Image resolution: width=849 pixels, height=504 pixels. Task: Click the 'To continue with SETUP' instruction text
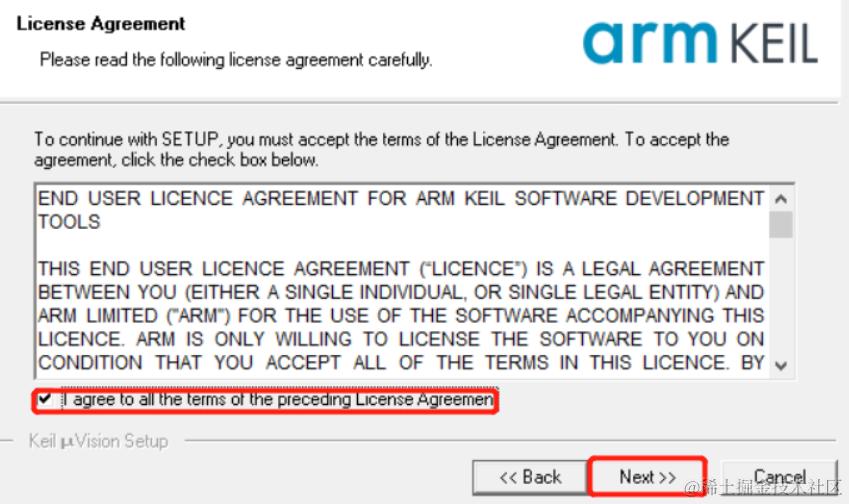[381, 149]
